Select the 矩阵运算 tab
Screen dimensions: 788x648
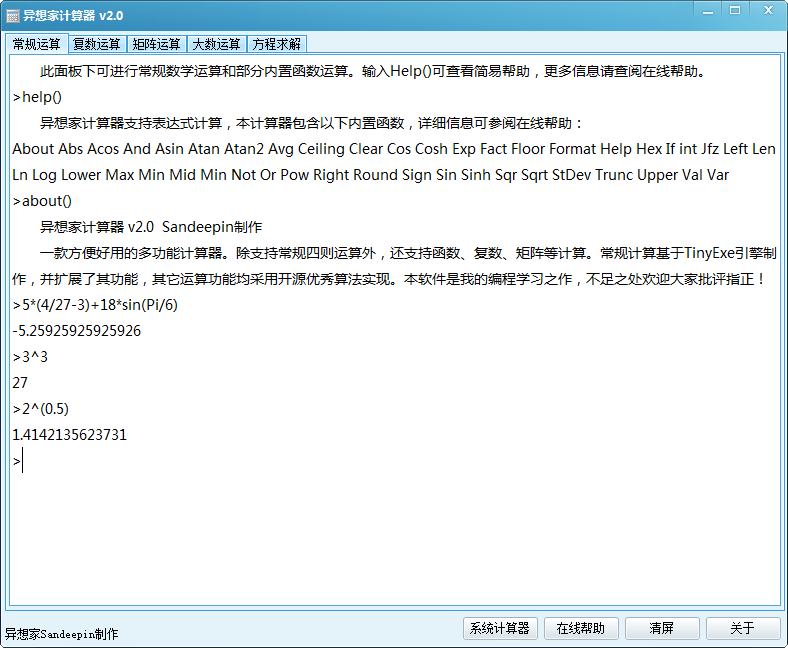pos(156,44)
